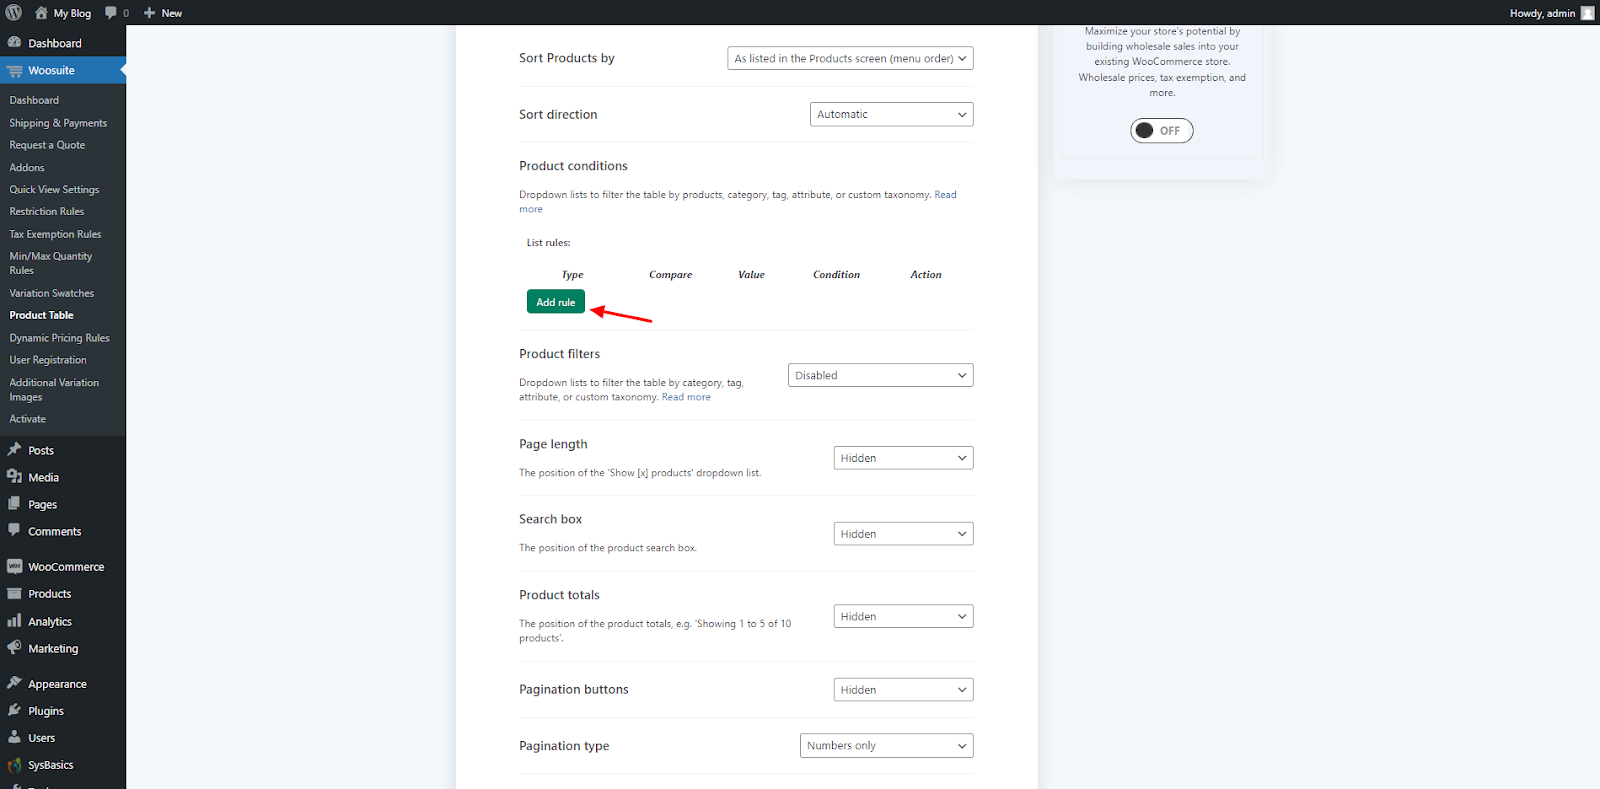Open Addons submenu item

(x=27, y=167)
